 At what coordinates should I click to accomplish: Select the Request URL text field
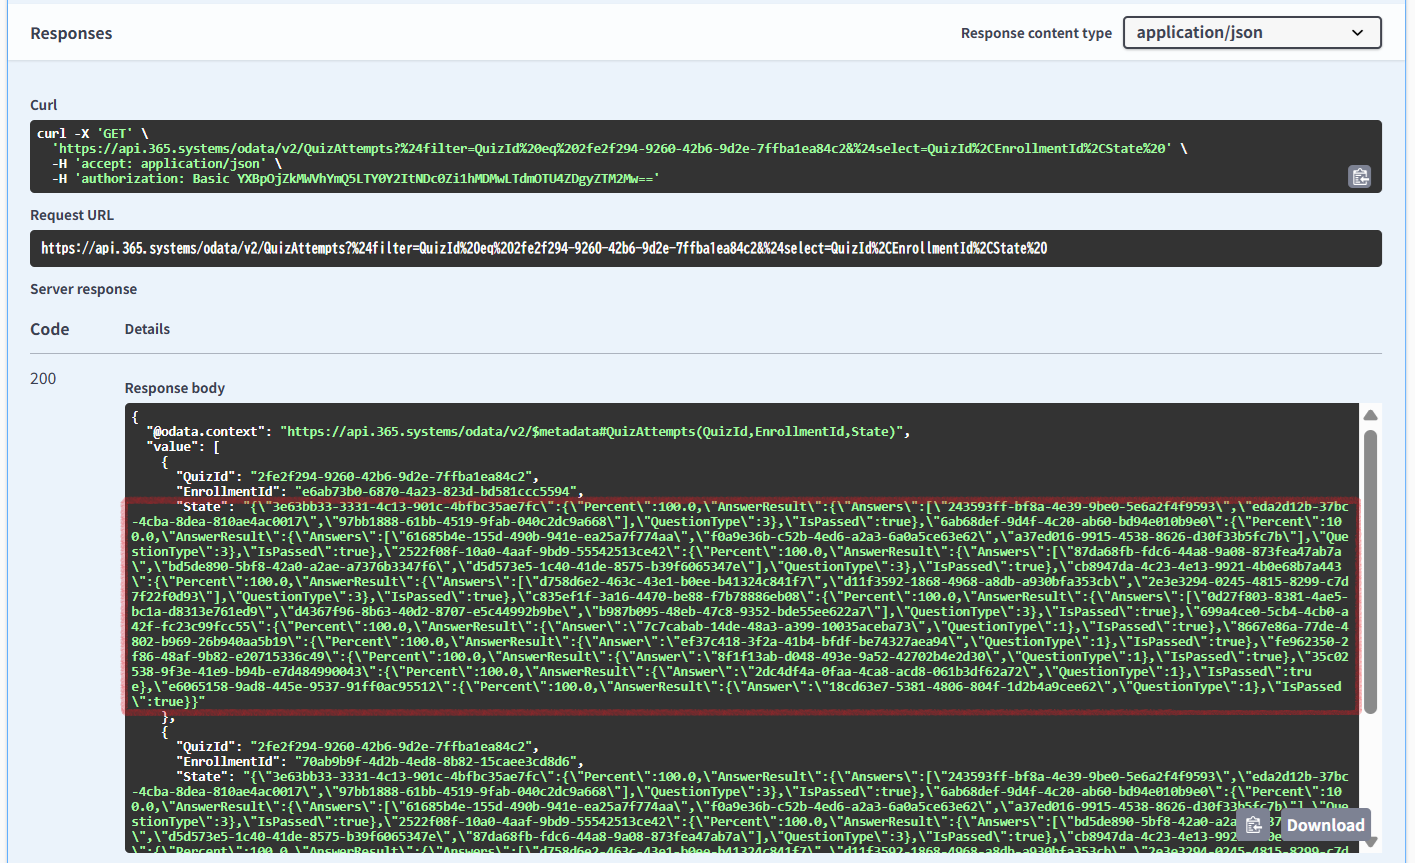pos(706,248)
